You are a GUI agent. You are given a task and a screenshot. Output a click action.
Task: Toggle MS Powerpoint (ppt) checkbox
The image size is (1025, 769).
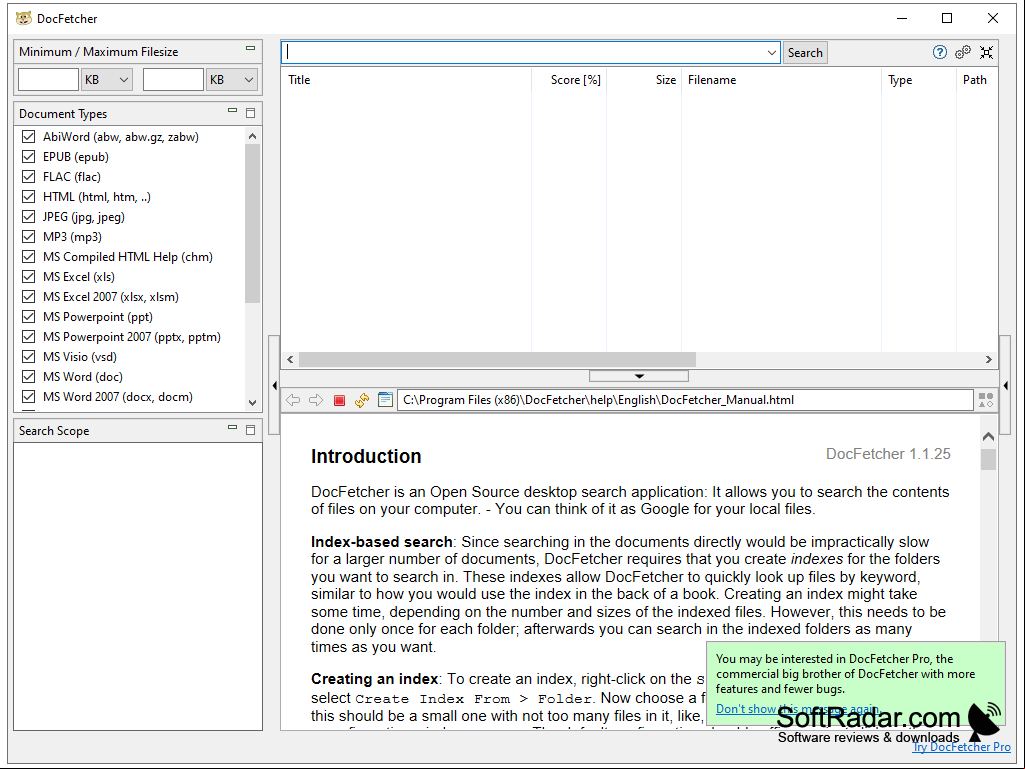pyautogui.click(x=28, y=316)
